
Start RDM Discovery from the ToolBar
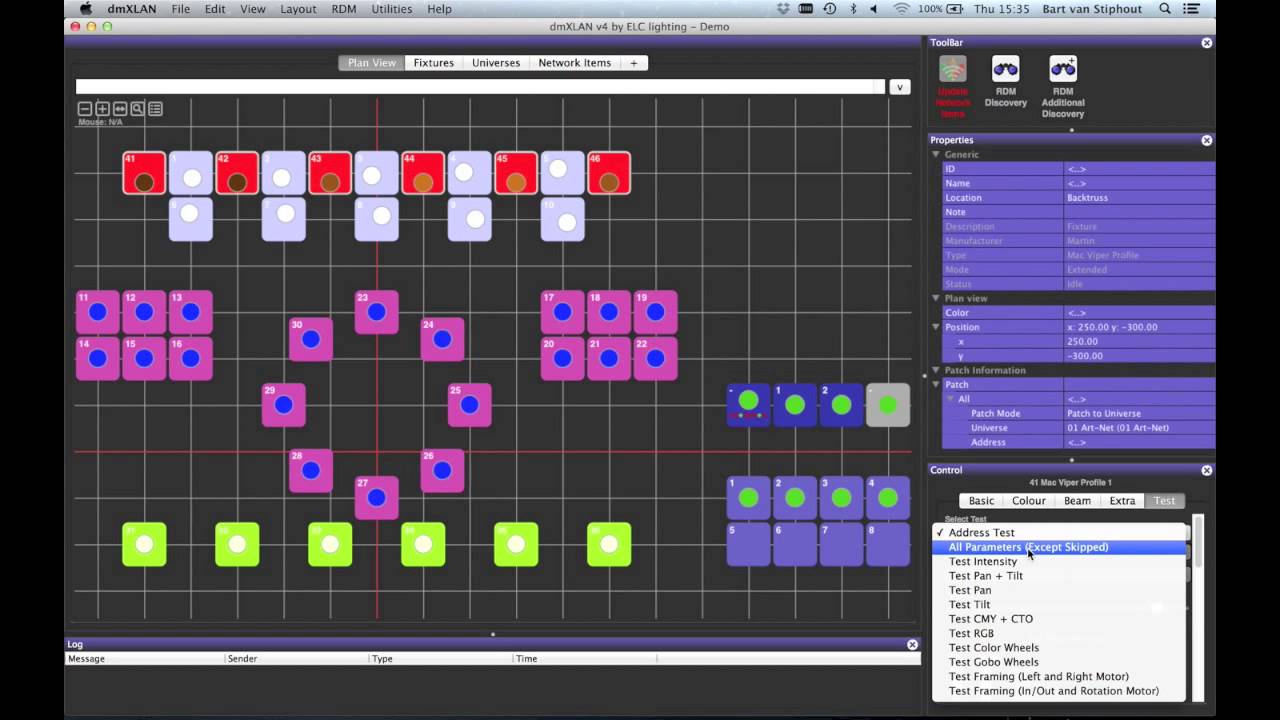coord(1005,81)
